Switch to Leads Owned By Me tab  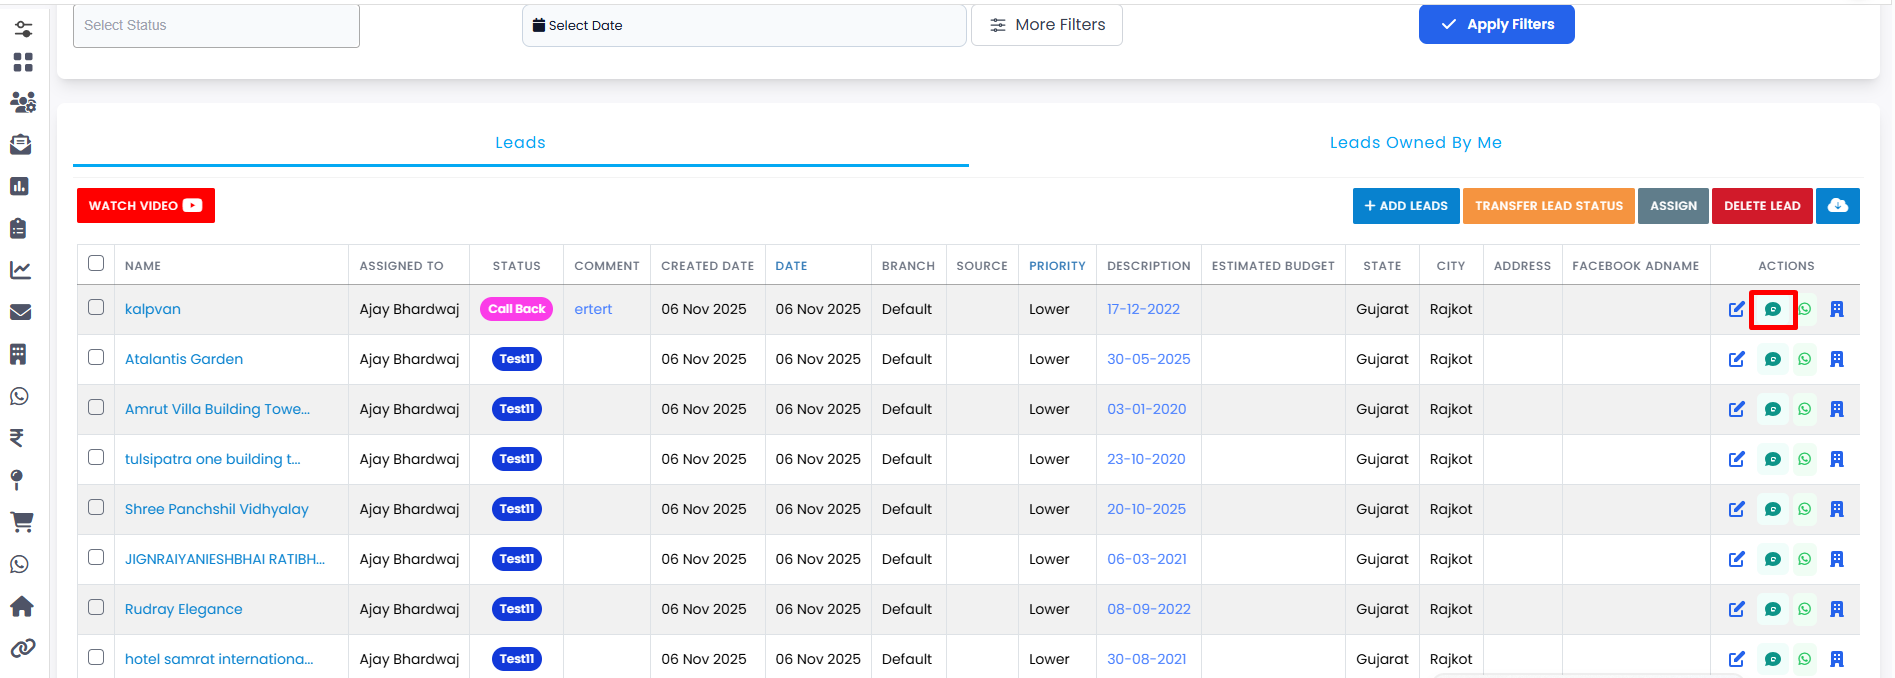click(x=1415, y=143)
